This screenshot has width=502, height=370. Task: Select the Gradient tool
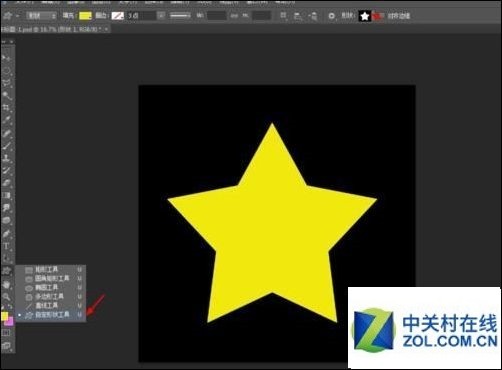[x=7, y=195]
